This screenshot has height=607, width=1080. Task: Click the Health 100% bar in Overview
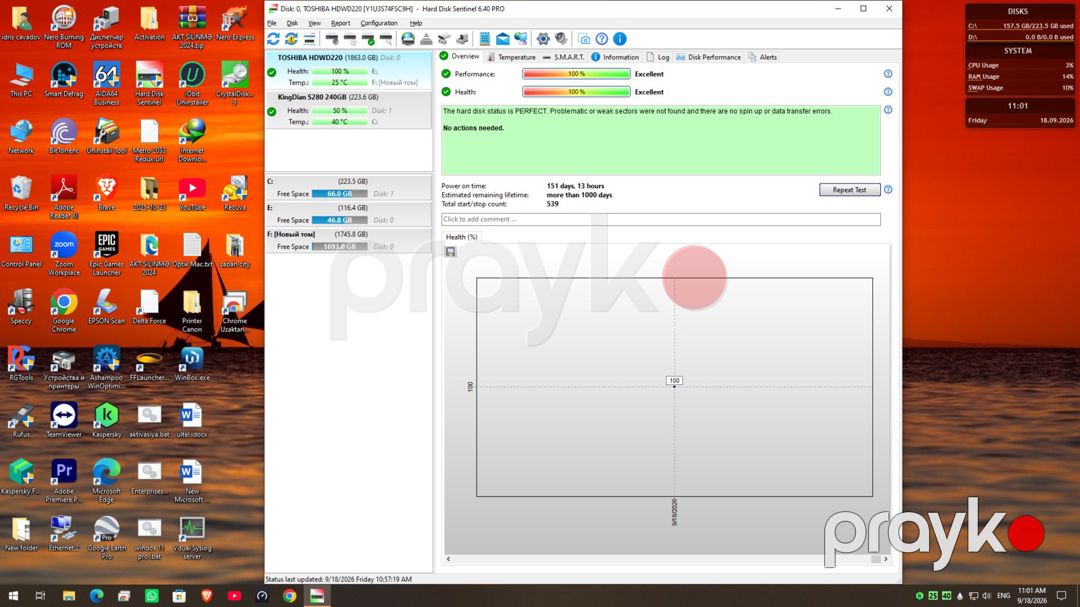576,92
